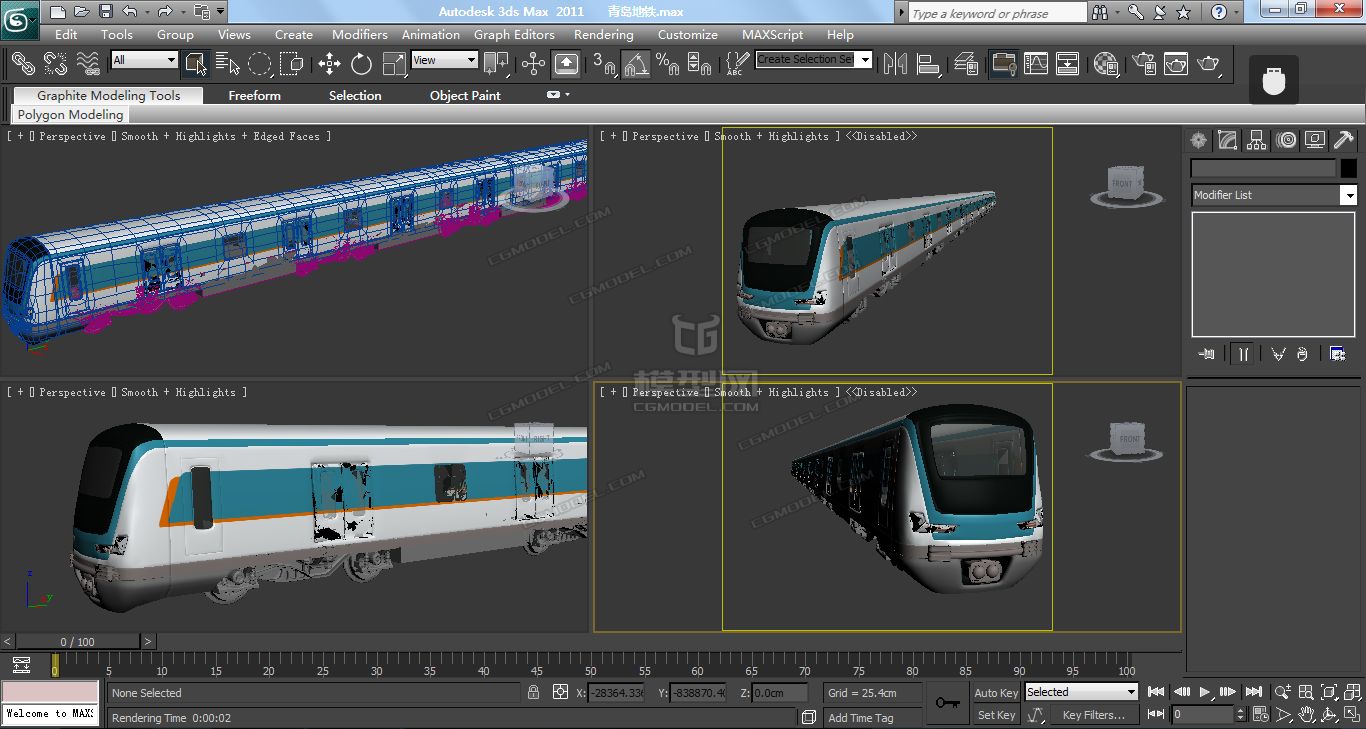The width and height of the screenshot is (1366, 729).
Task: Click the Mirror tool icon
Action: [x=895, y=64]
